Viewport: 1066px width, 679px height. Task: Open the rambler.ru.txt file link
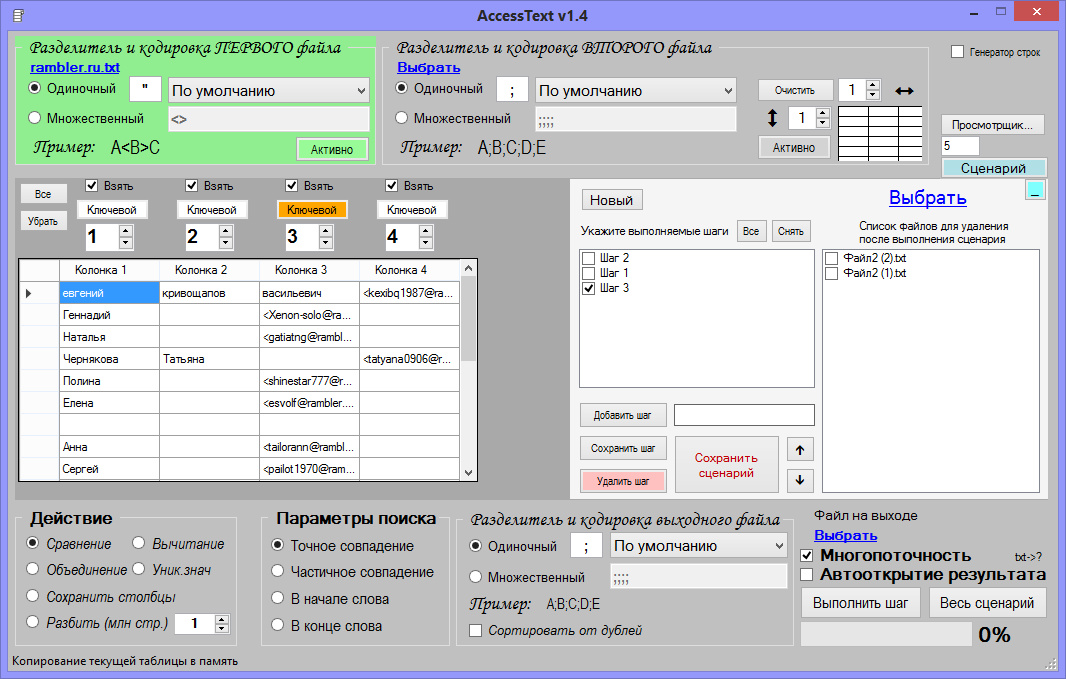pyautogui.click(x=75, y=67)
